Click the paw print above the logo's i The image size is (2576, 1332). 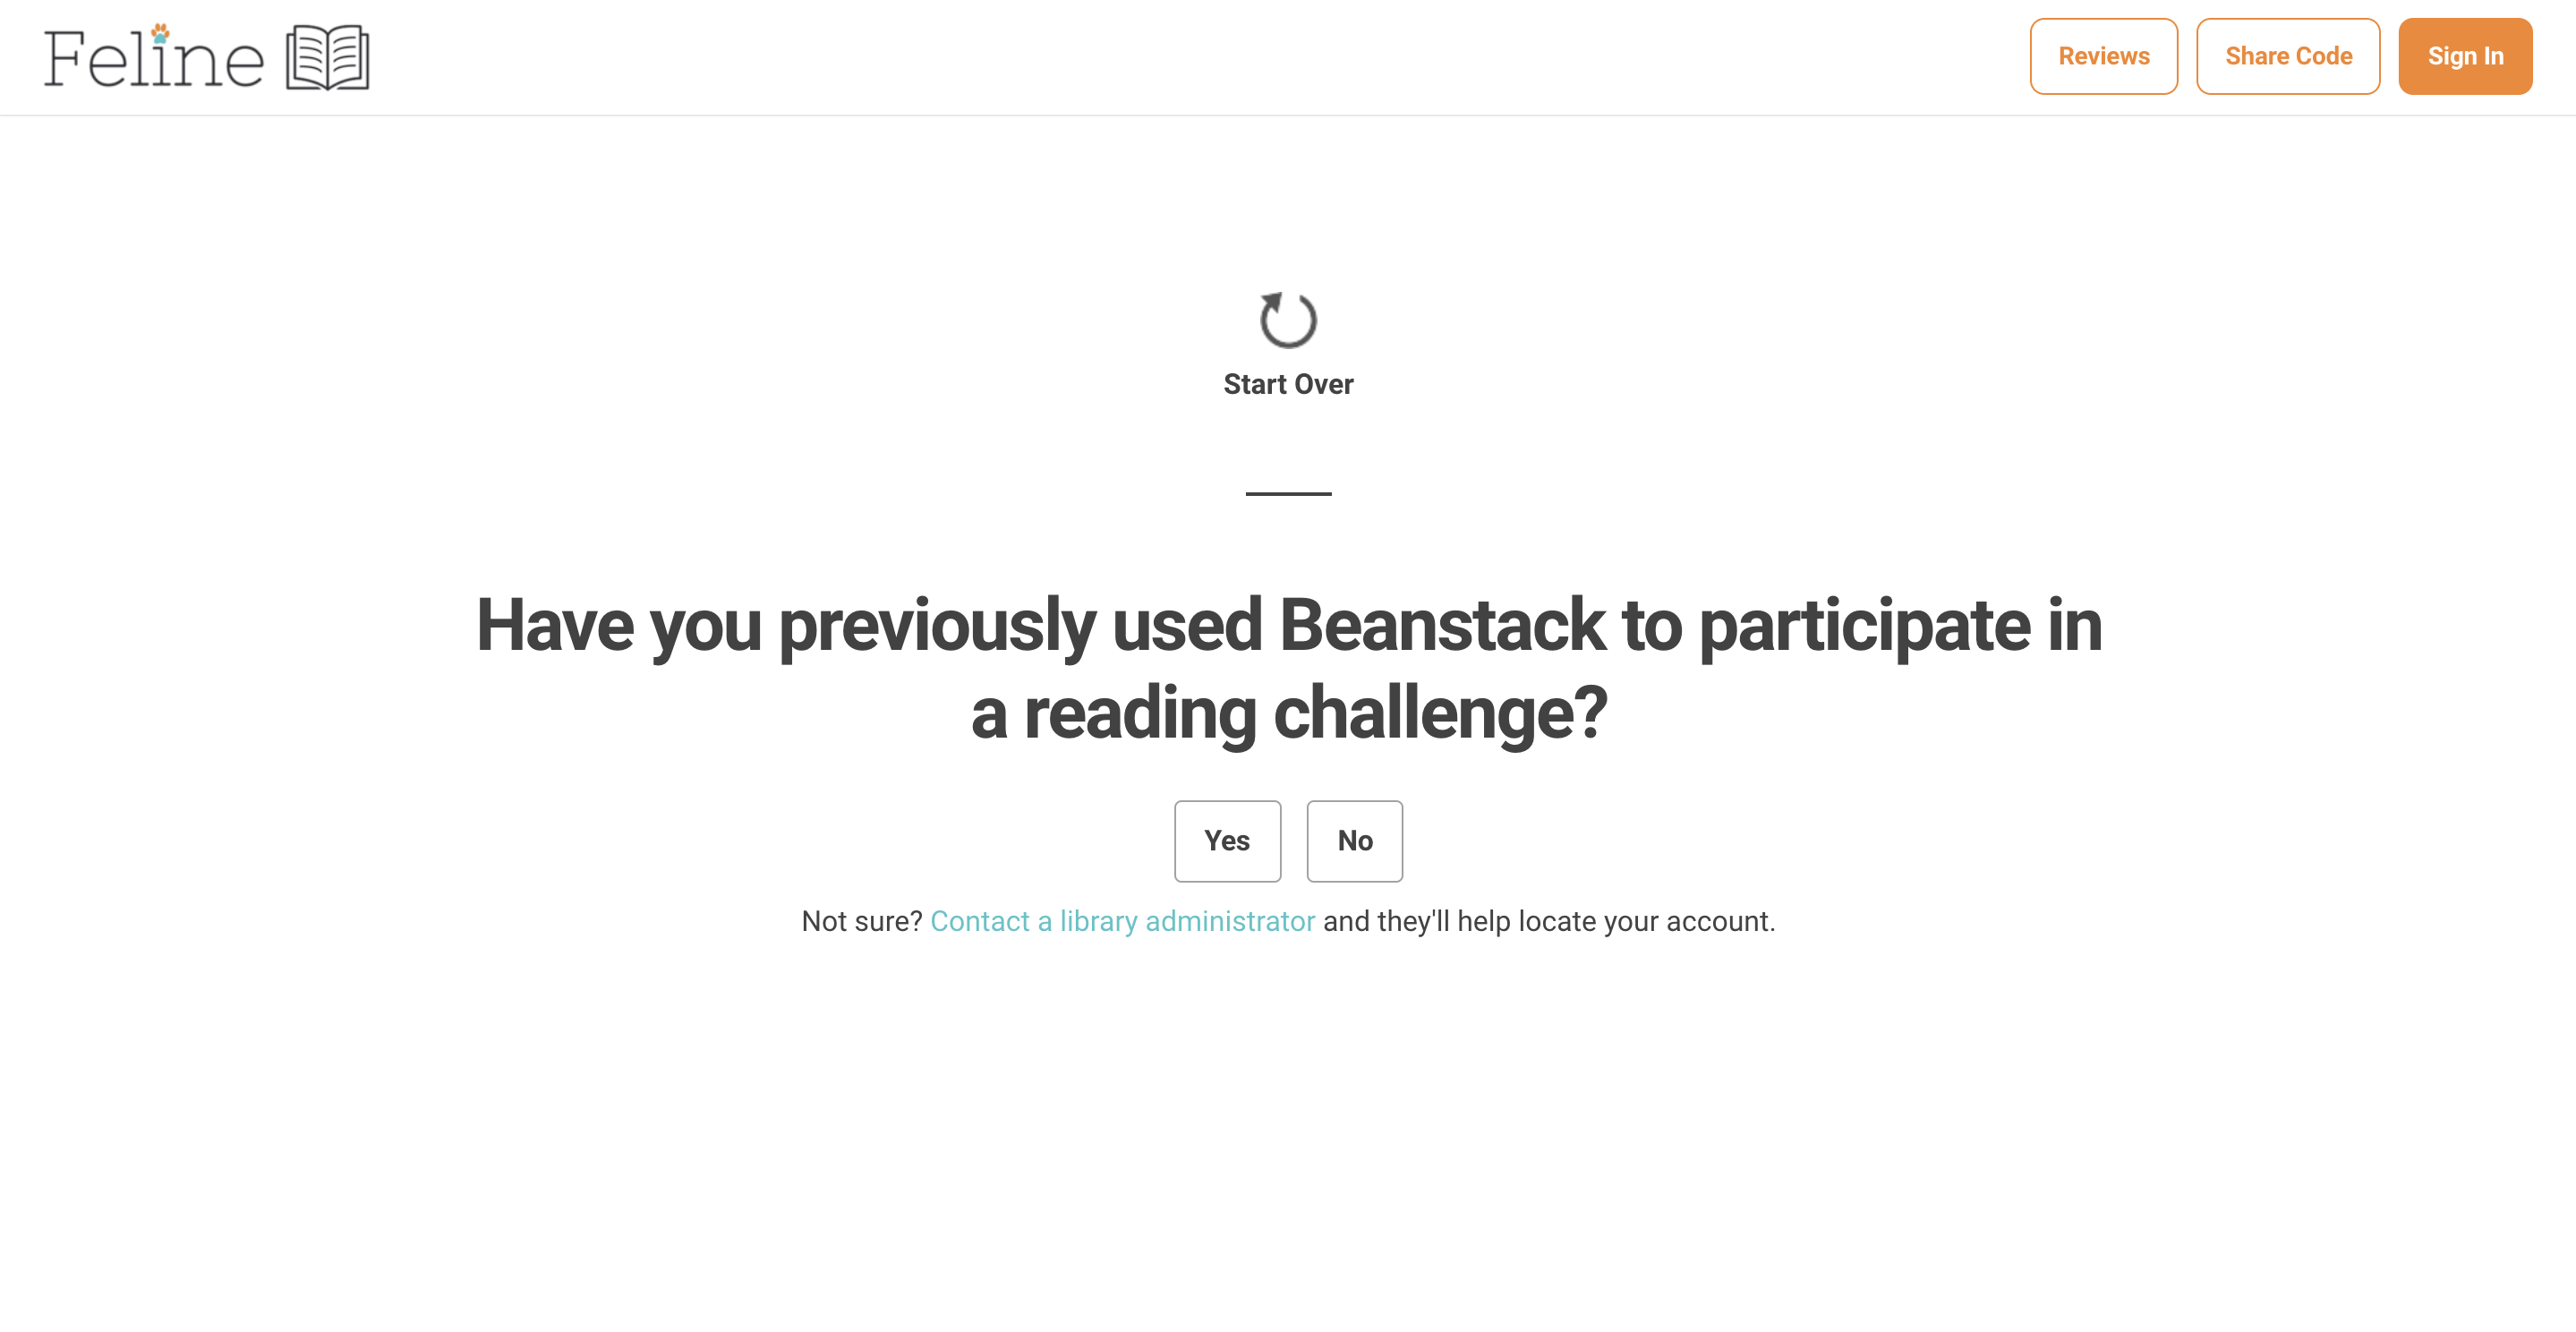(x=160, y=33)
